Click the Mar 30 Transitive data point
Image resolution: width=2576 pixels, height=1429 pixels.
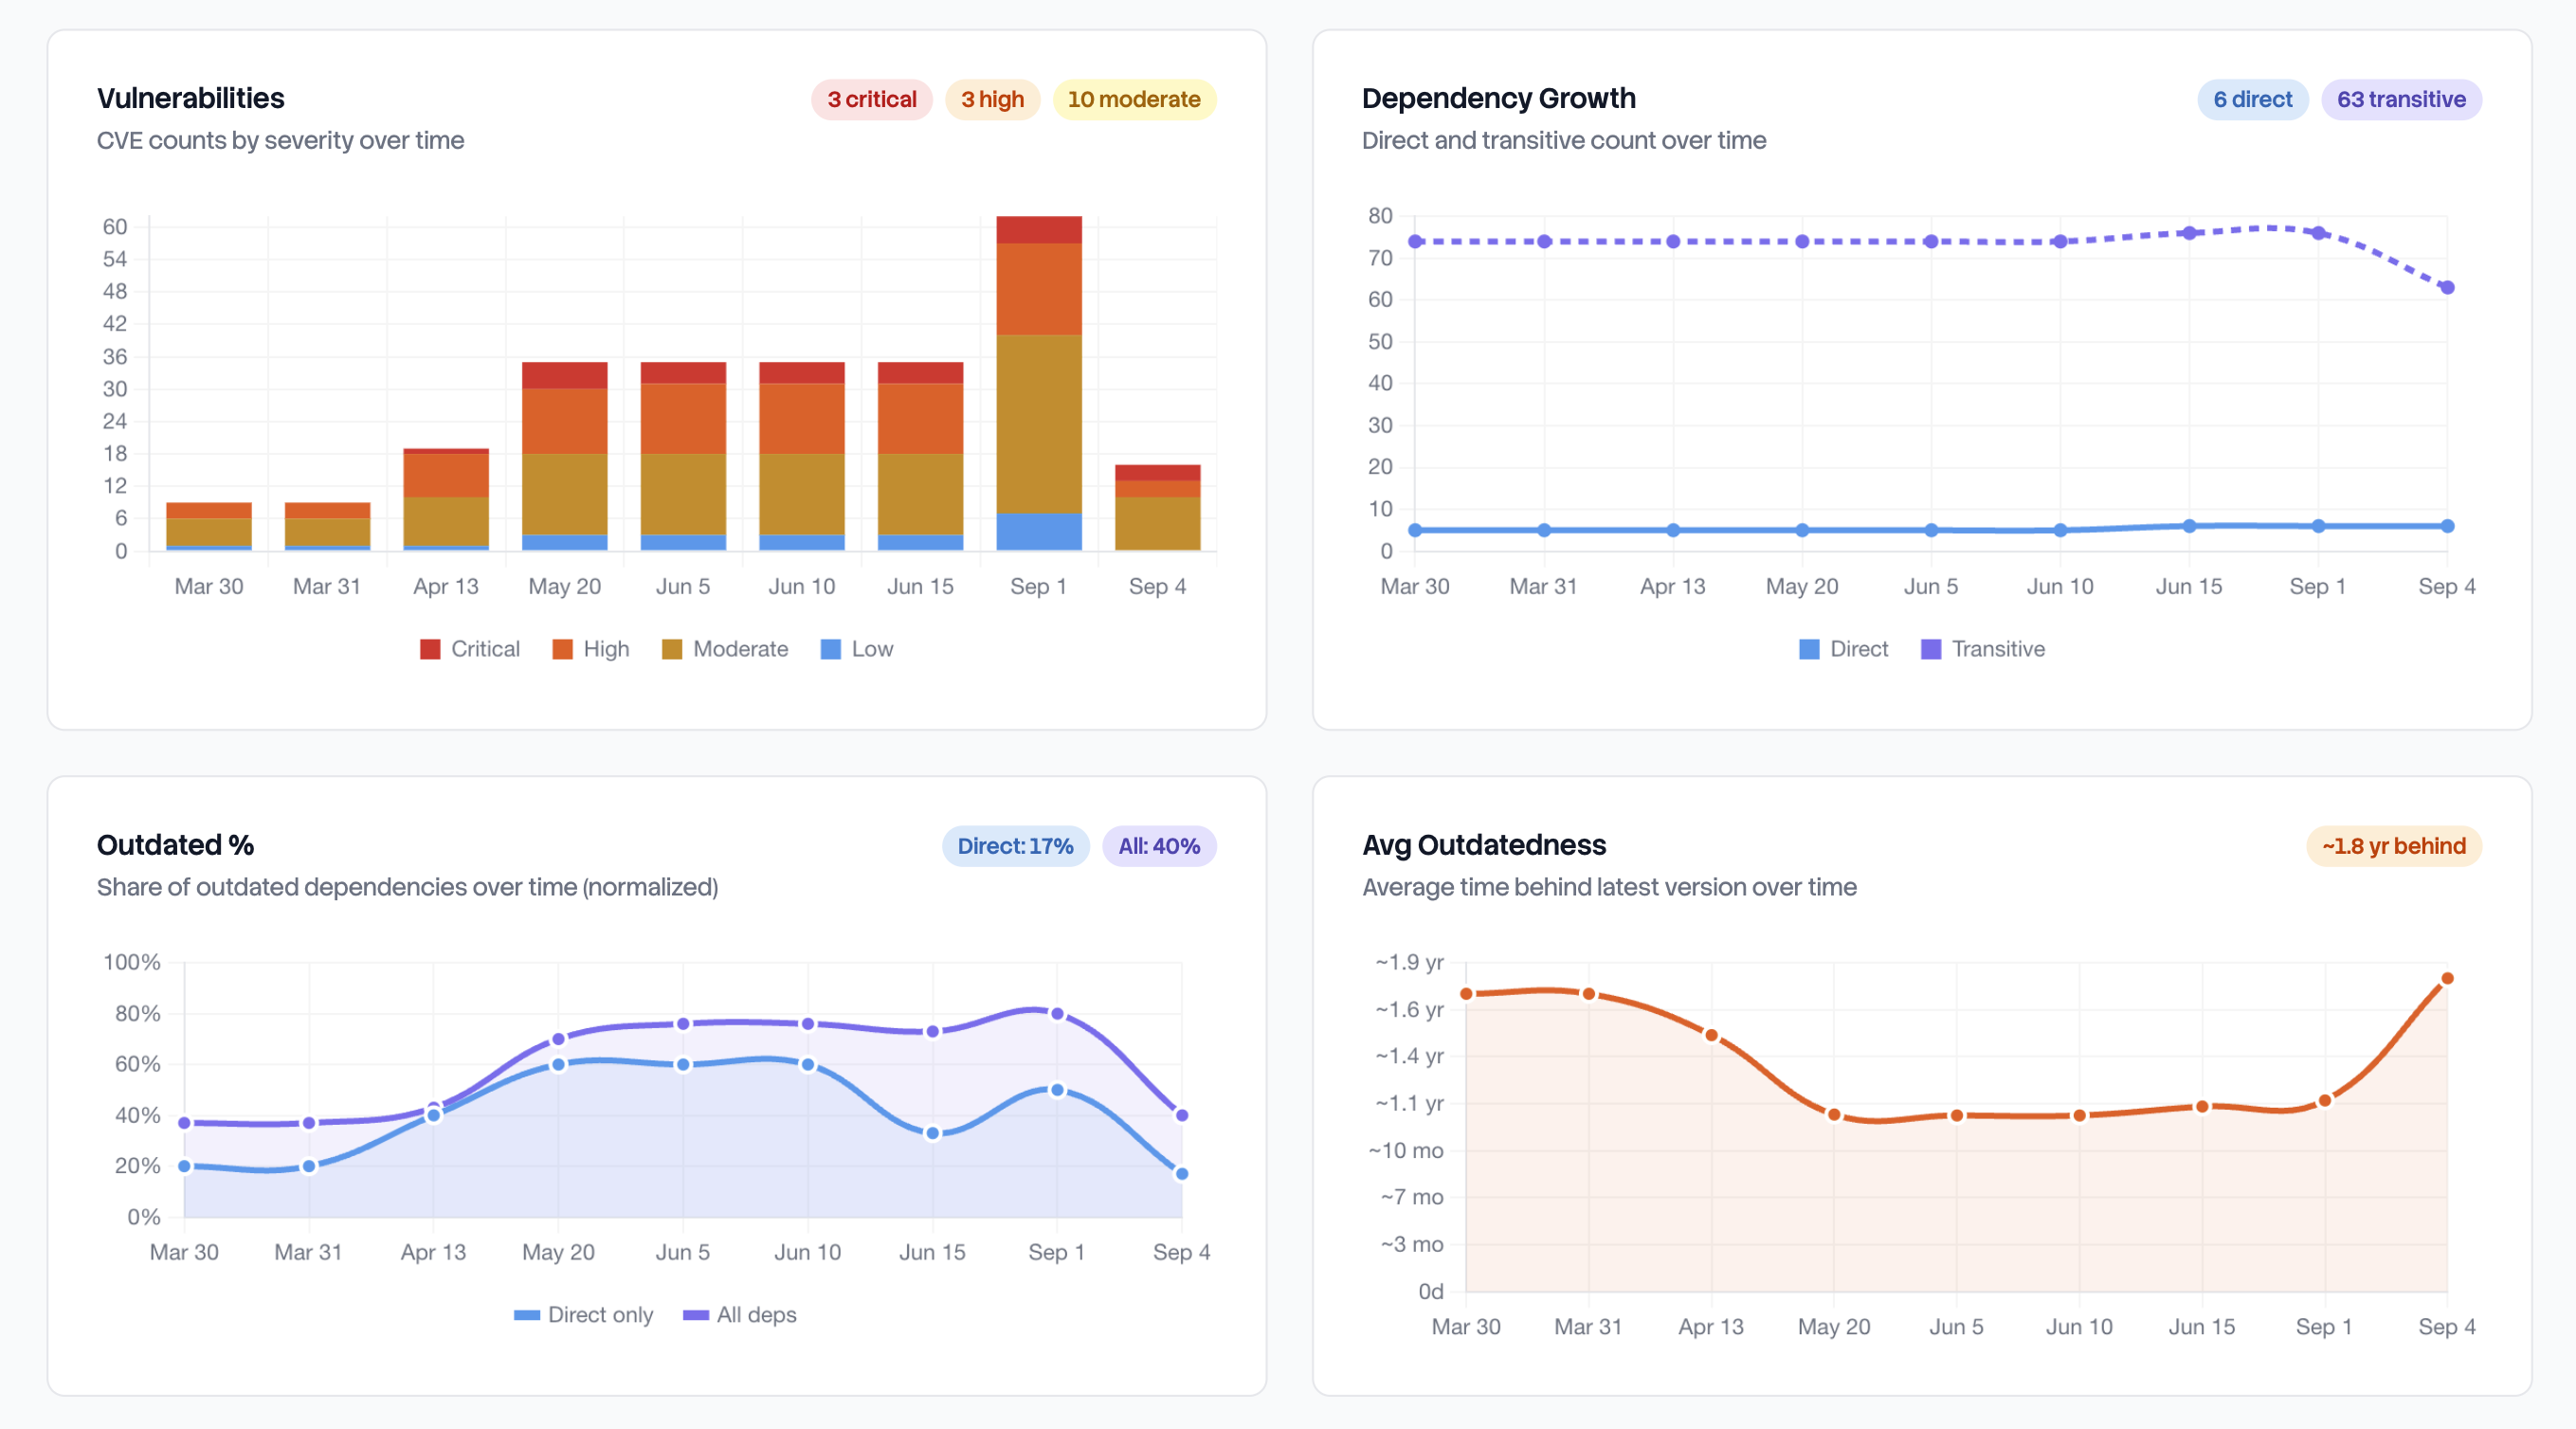pyautogui.click(x=1415, y=242)
